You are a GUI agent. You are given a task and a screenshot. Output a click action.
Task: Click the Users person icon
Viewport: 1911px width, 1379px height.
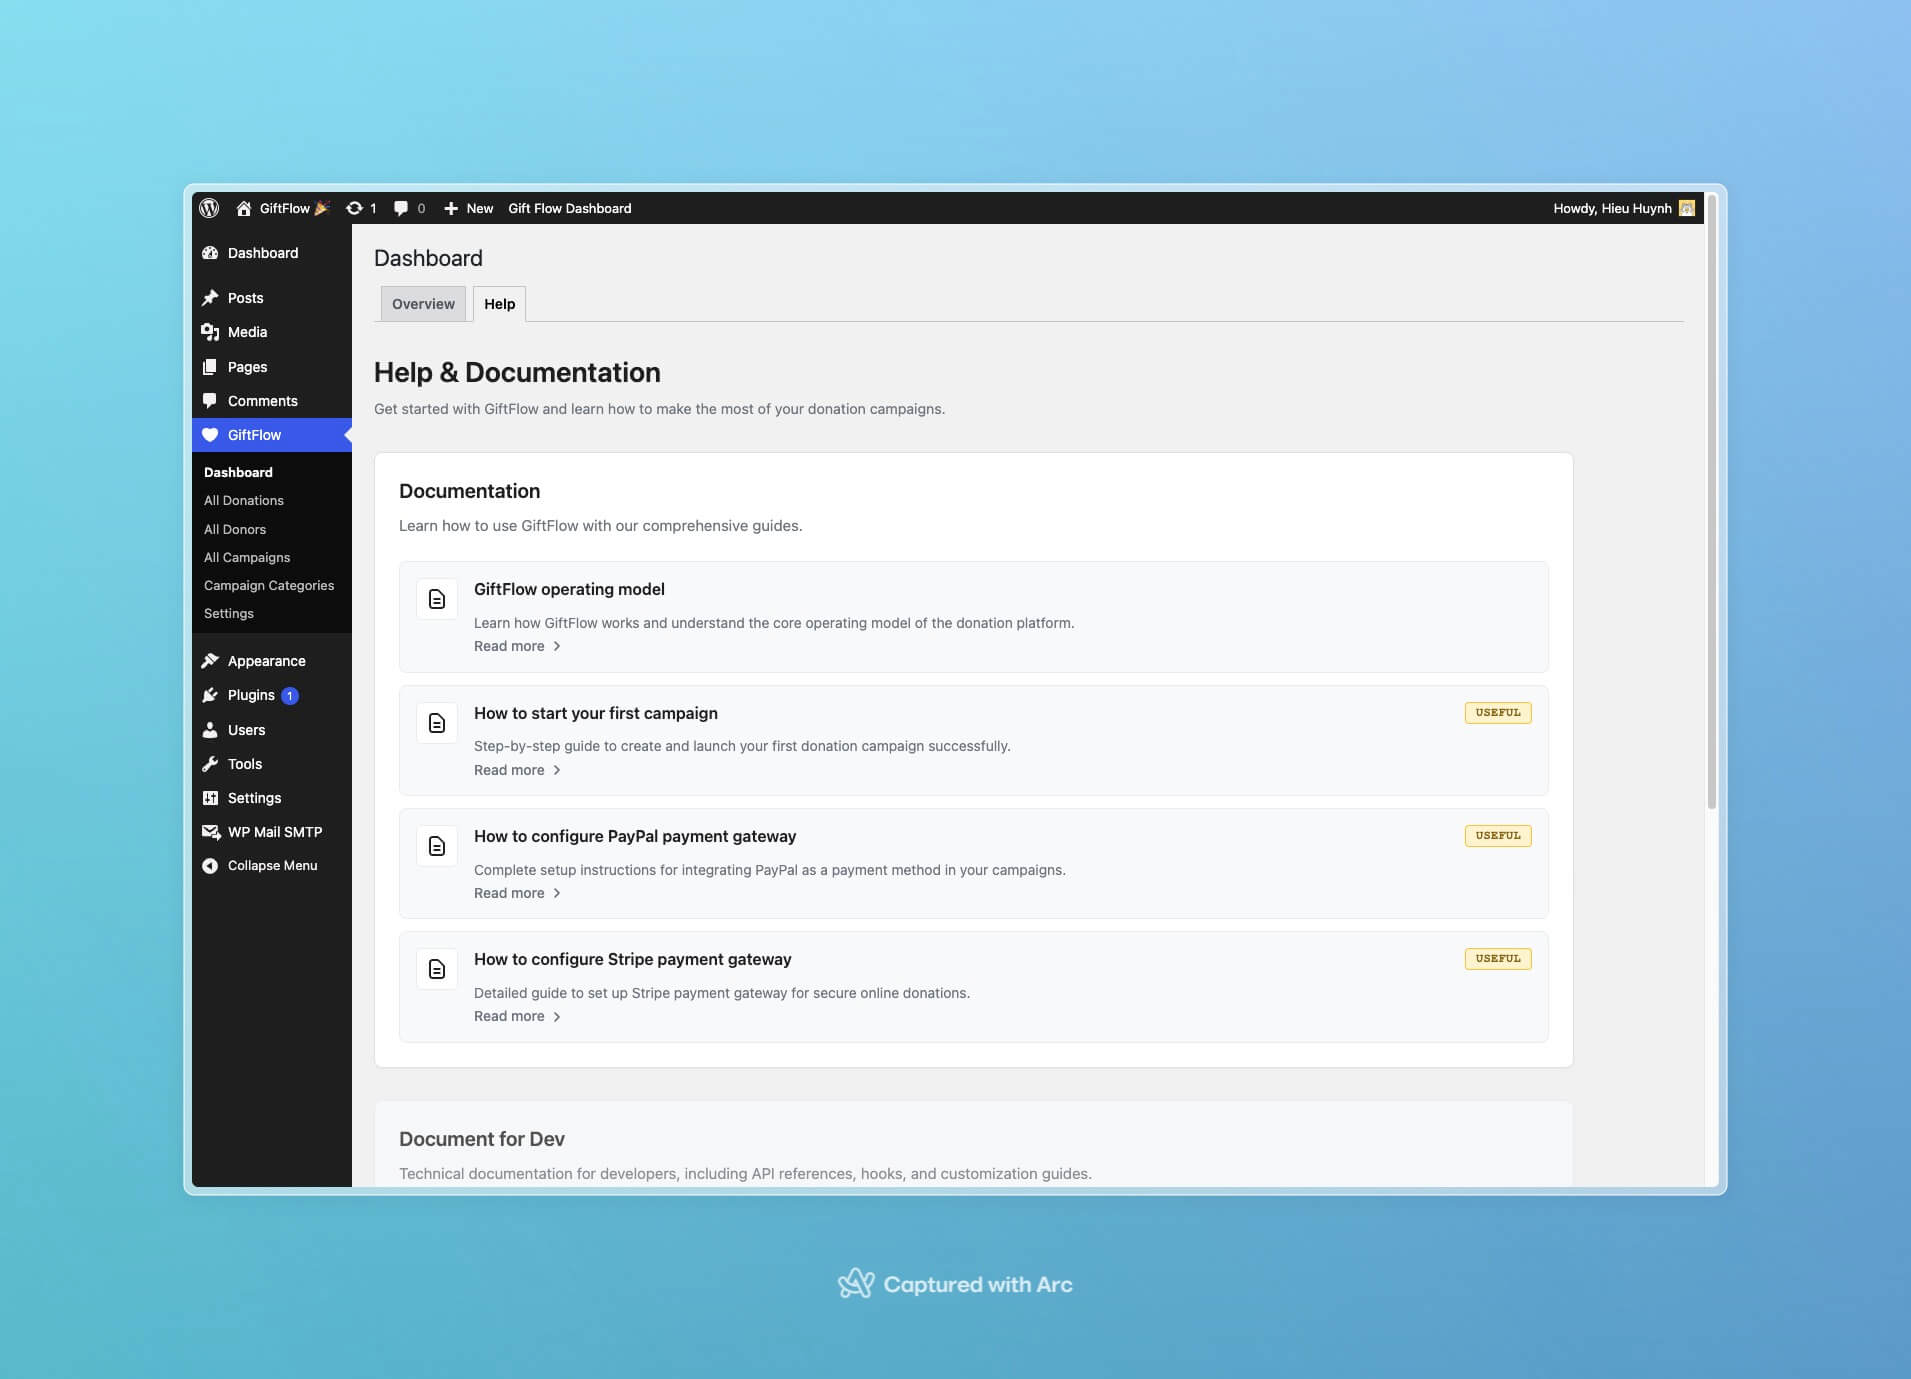coord(210,730)
